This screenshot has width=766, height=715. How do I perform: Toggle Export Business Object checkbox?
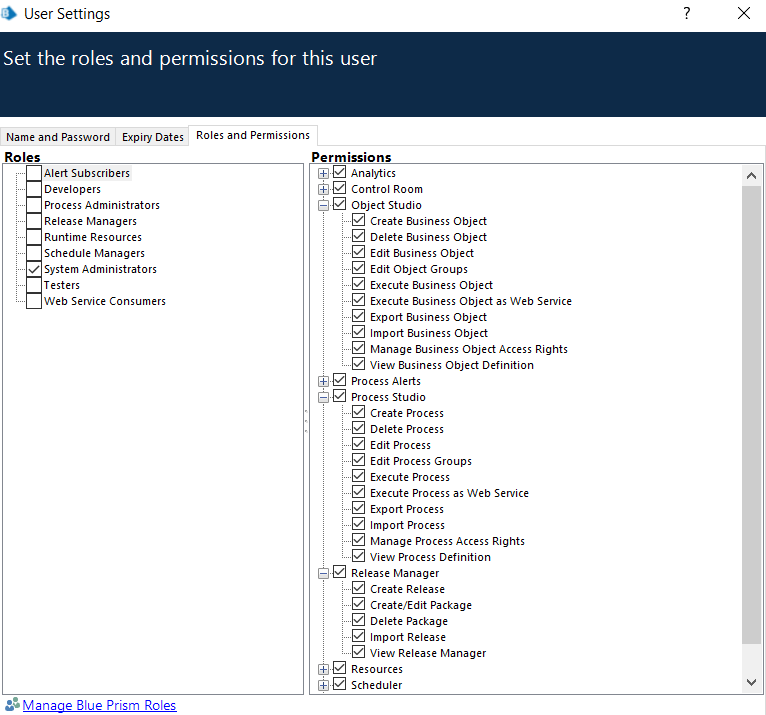click(359, 316)
